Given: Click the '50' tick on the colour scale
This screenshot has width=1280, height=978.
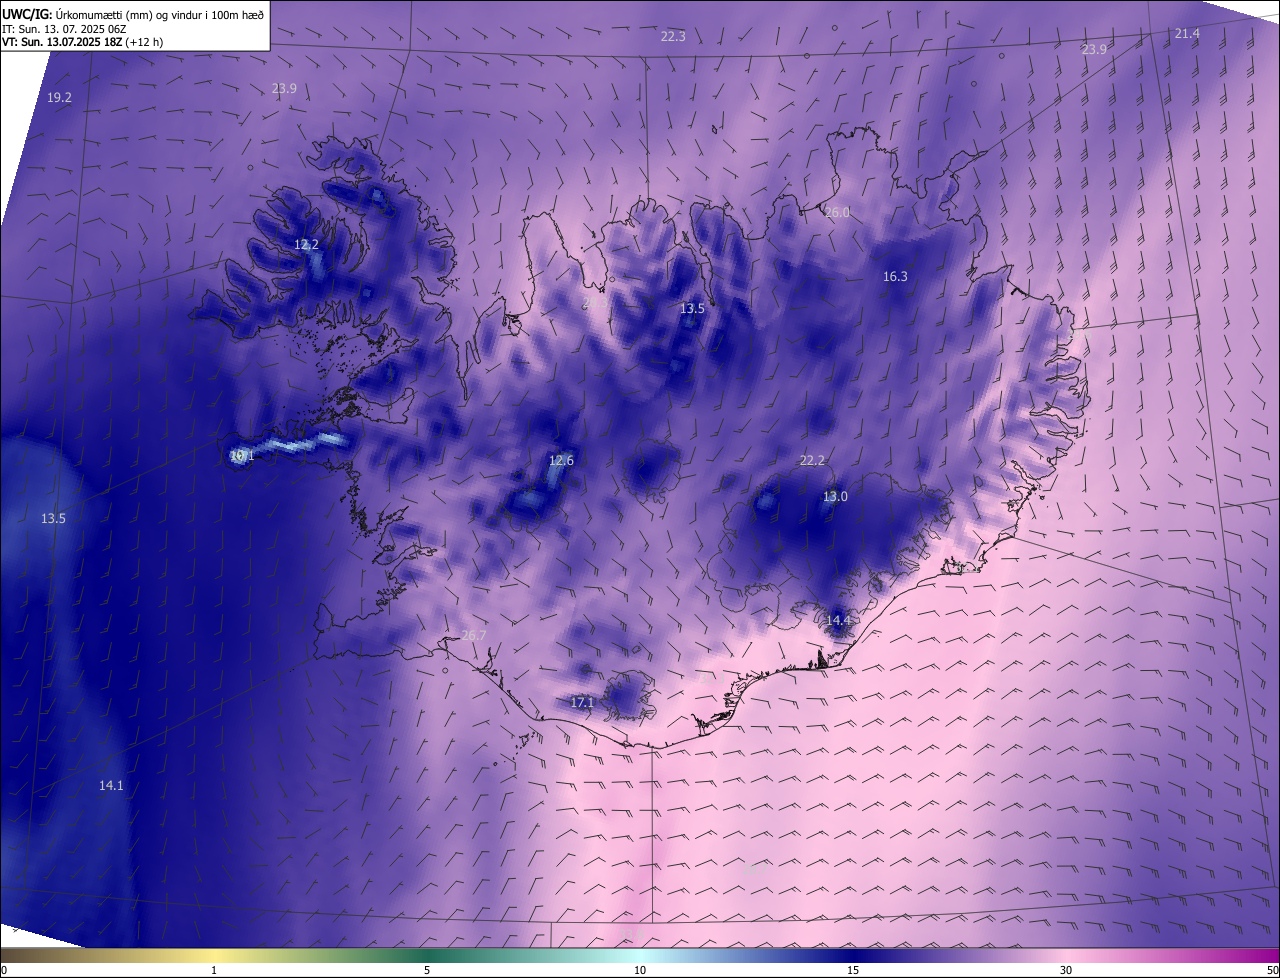Looking at the screenshot, I should click(1272, 970).
